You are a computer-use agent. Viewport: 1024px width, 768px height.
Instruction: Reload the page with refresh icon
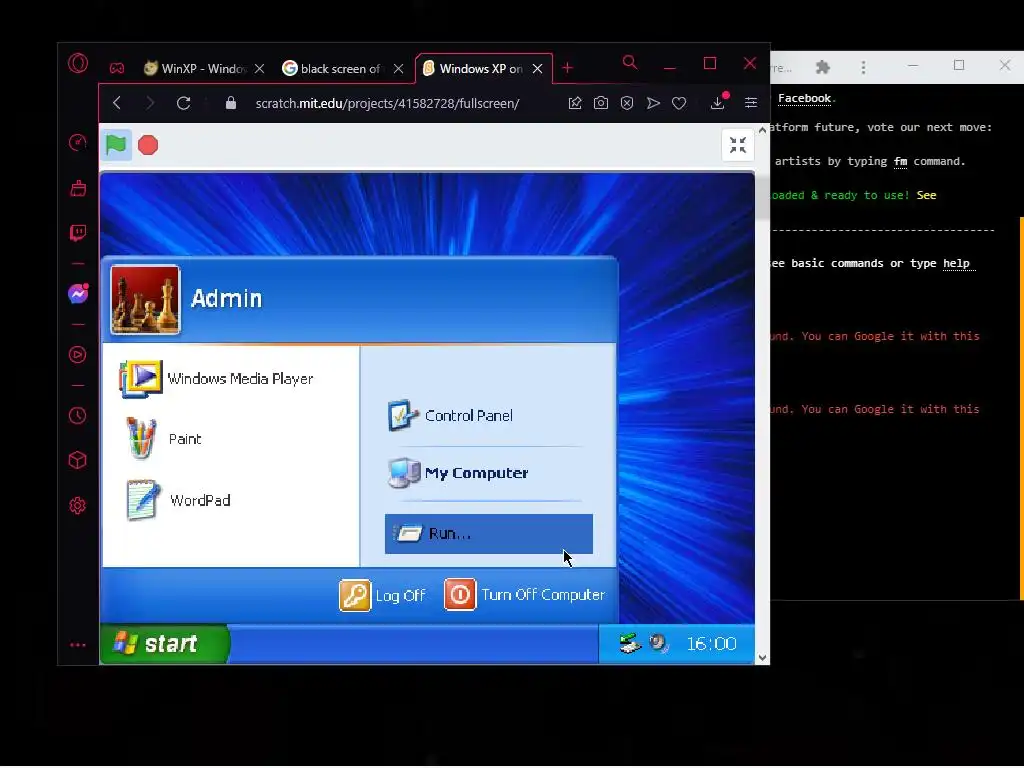pos(184,103)
